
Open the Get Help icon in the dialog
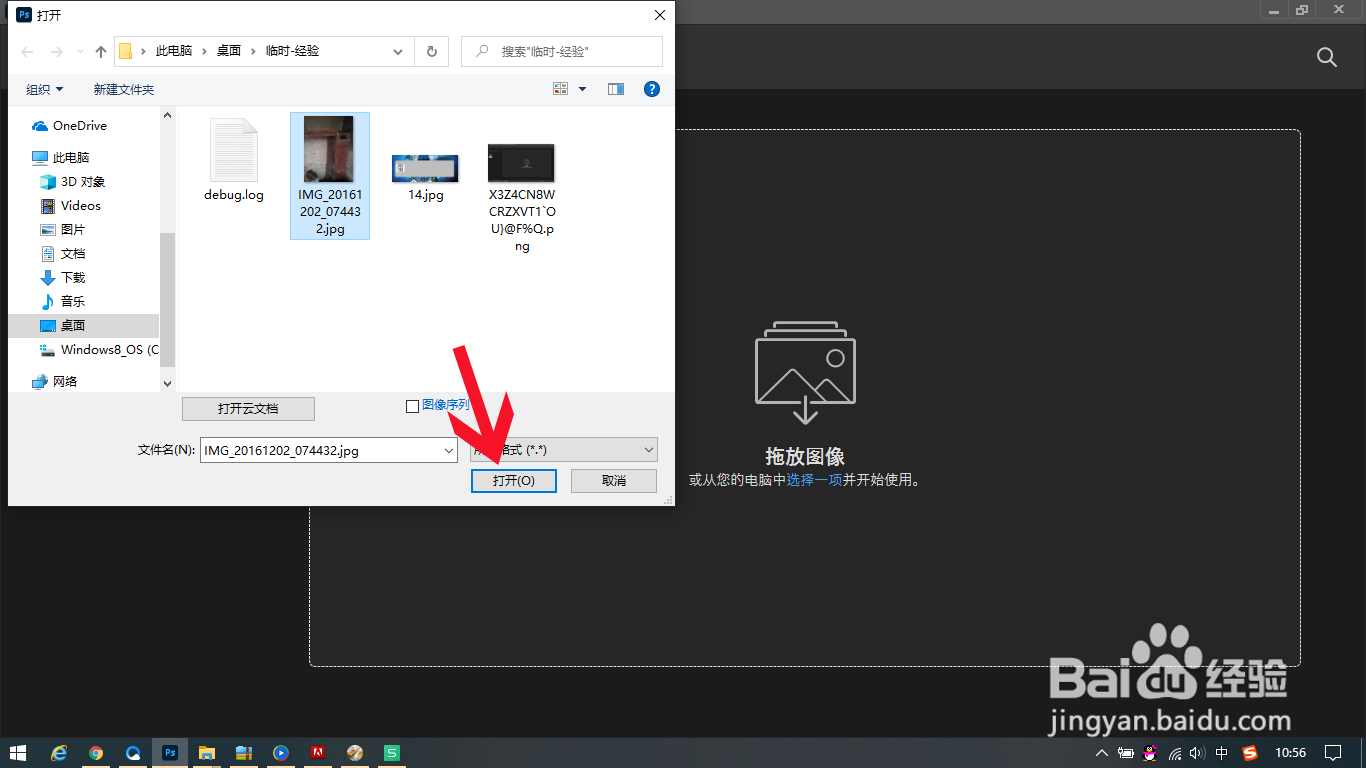(651, 88)
